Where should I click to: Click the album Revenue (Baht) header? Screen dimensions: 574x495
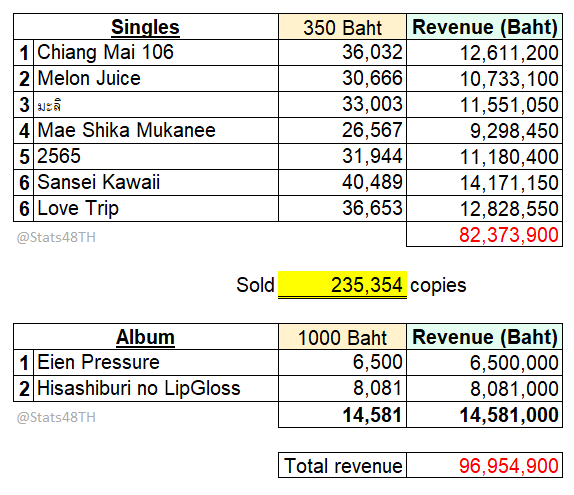pyautogui.click(x=484, y=336)
